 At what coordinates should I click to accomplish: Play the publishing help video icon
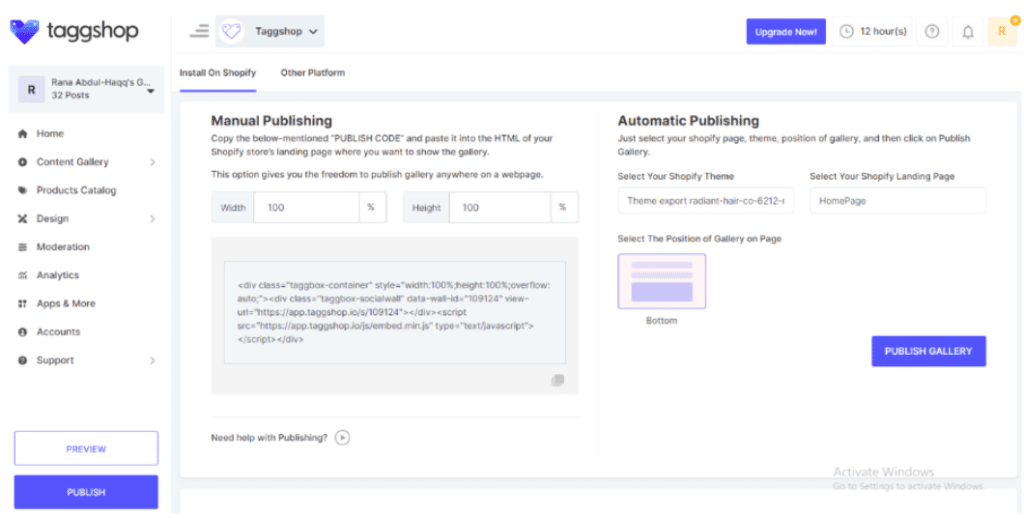(x=343, y=437)
